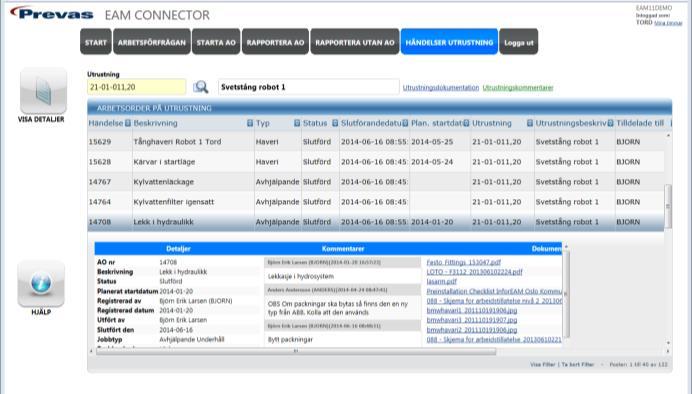The image size is (692, 394).
Task: Click the details panel vertical scrollbar
Action: [566, 294]
